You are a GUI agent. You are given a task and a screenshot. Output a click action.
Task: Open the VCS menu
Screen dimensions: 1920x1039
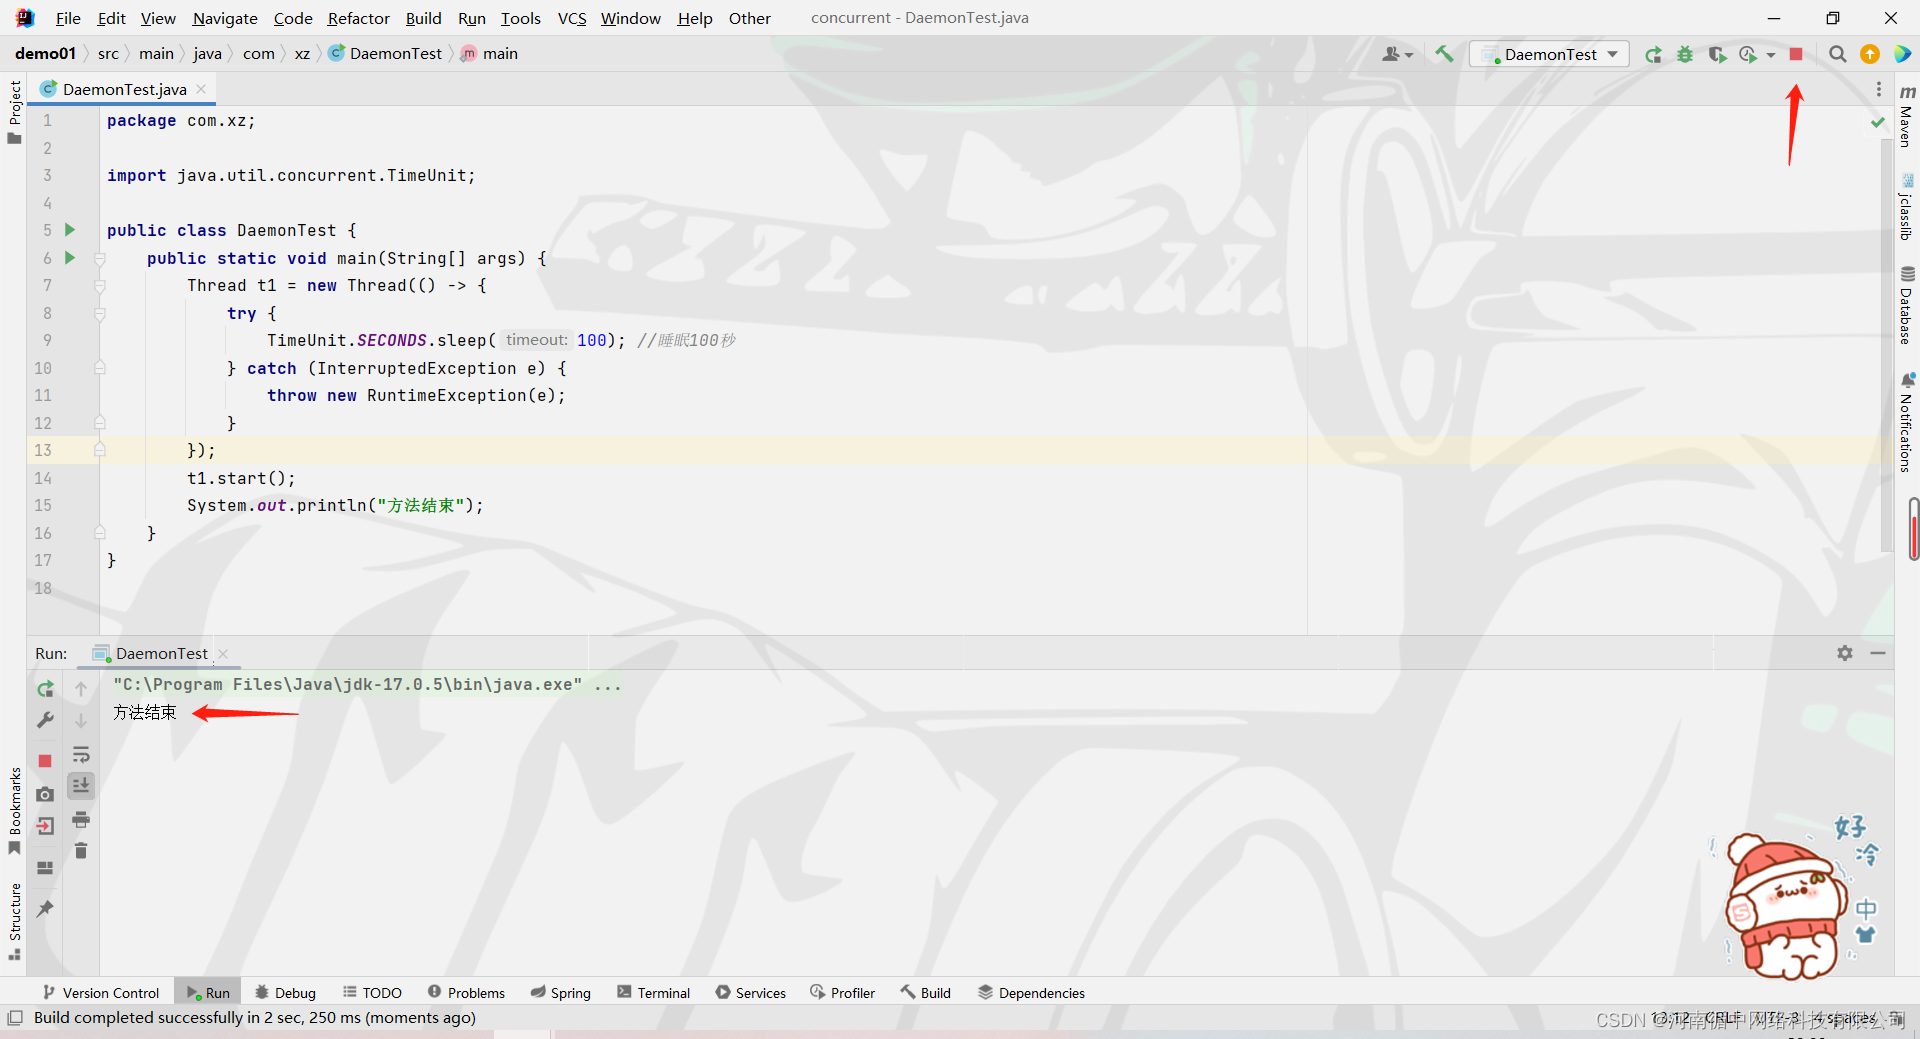(x=572, y=18)
